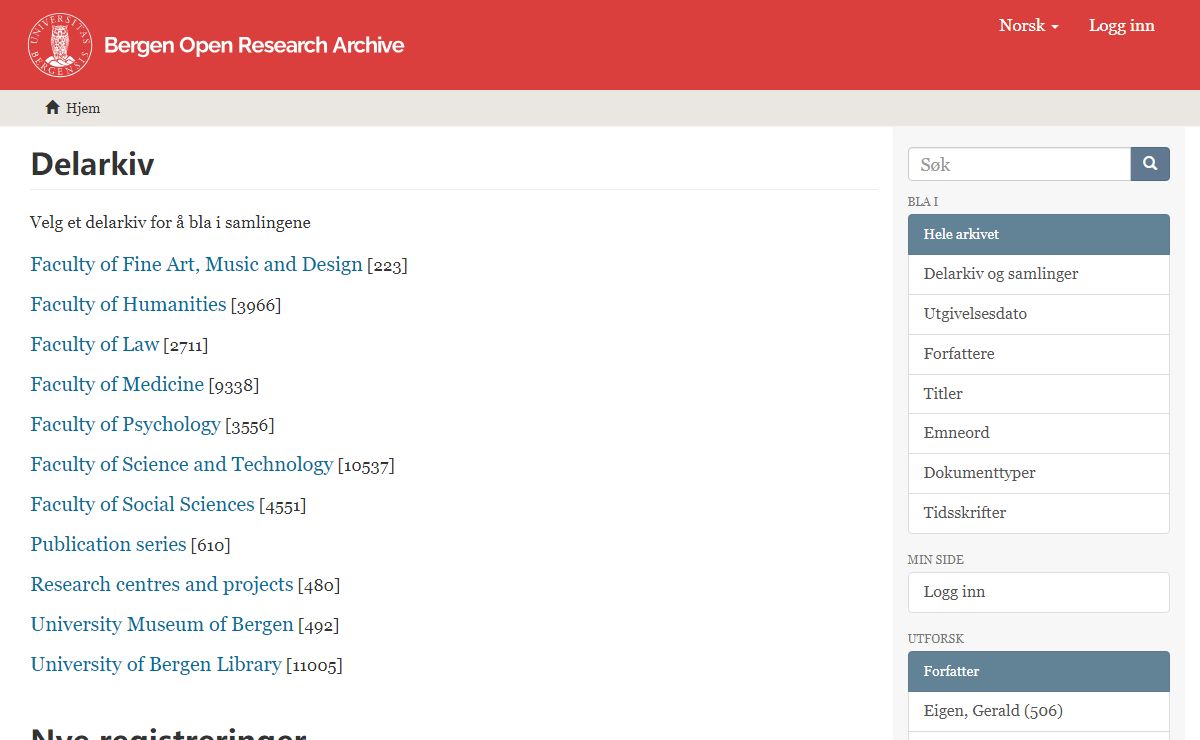This screenshot has height=740, width=1200.
Task: Browse by Utgivelsesdato
Action: [x=1039, y=314]
